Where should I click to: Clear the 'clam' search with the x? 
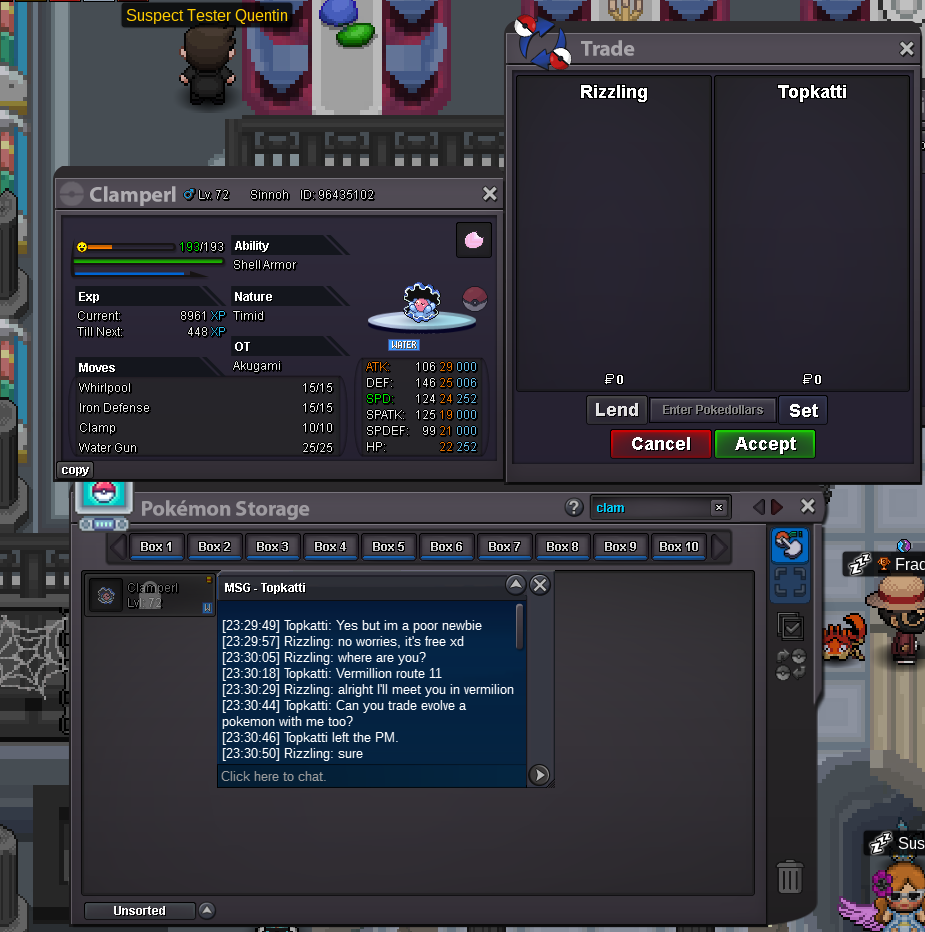coord(718,508)
